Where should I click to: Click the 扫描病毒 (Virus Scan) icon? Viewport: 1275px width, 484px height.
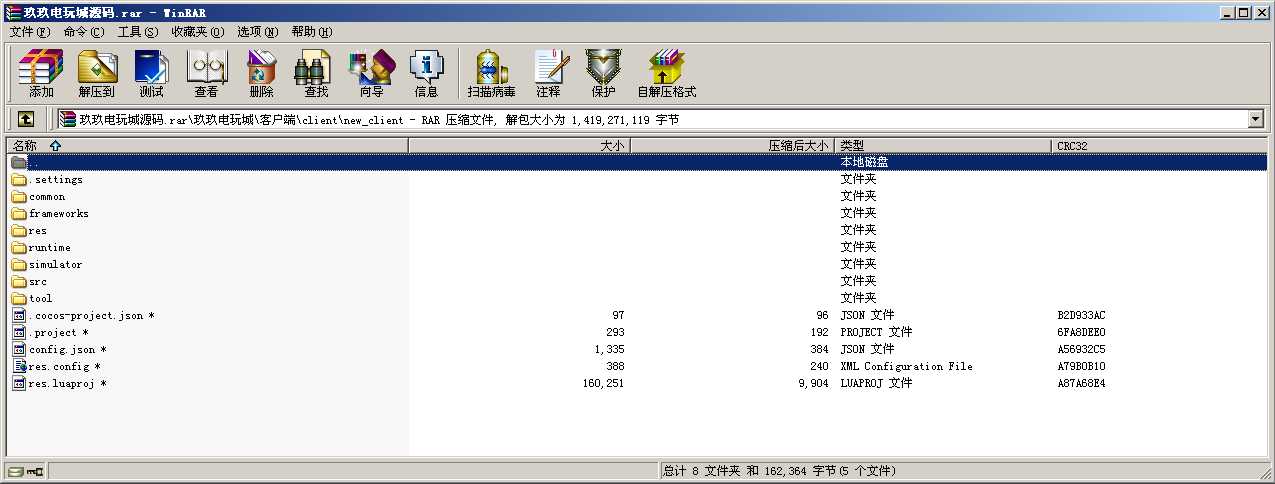[491, 73]
